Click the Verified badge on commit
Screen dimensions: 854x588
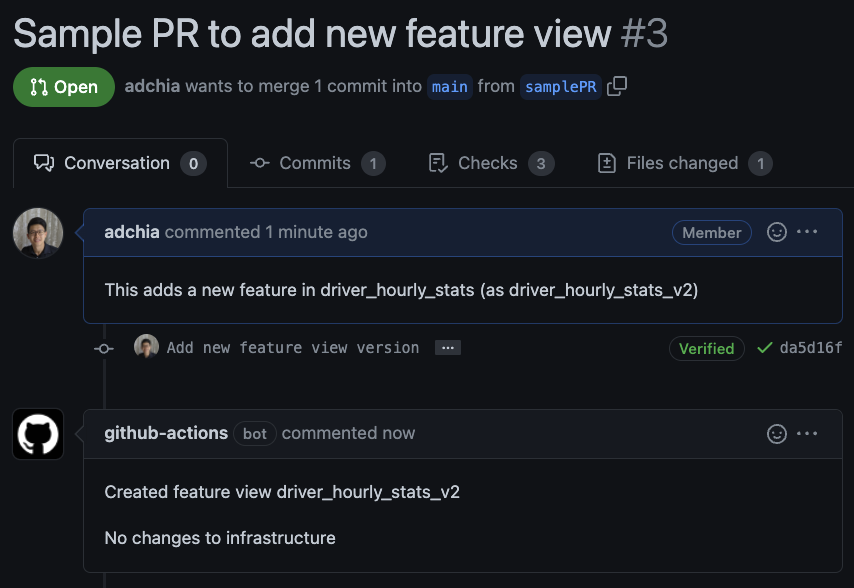pos(706,348)
